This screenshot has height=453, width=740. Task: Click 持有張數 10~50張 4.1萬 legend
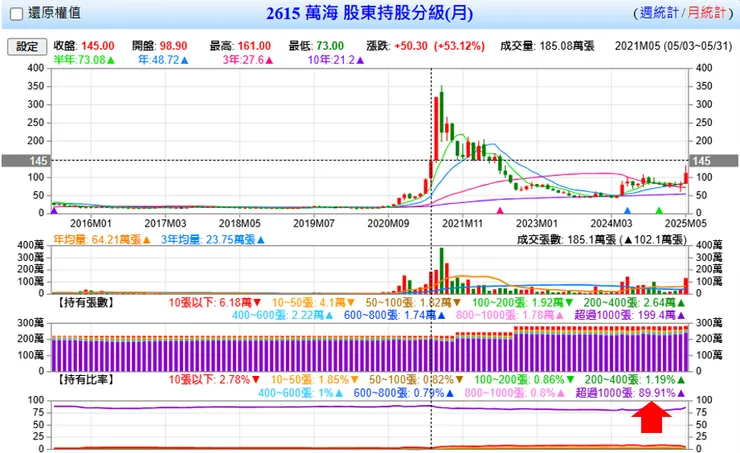(313, 302)
